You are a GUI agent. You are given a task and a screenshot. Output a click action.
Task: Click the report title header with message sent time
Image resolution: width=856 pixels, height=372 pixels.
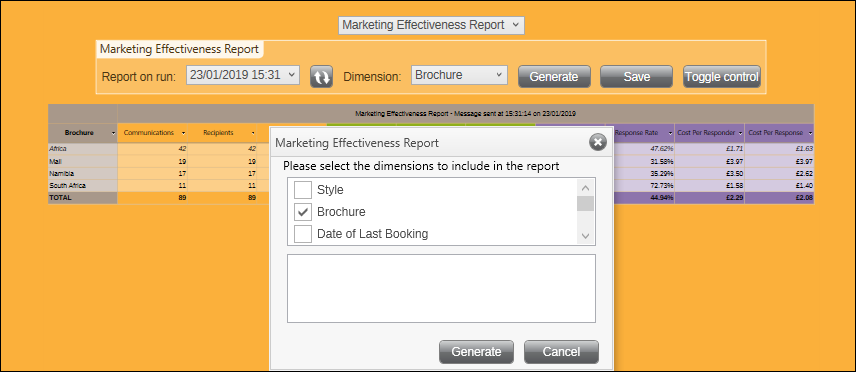466,114
